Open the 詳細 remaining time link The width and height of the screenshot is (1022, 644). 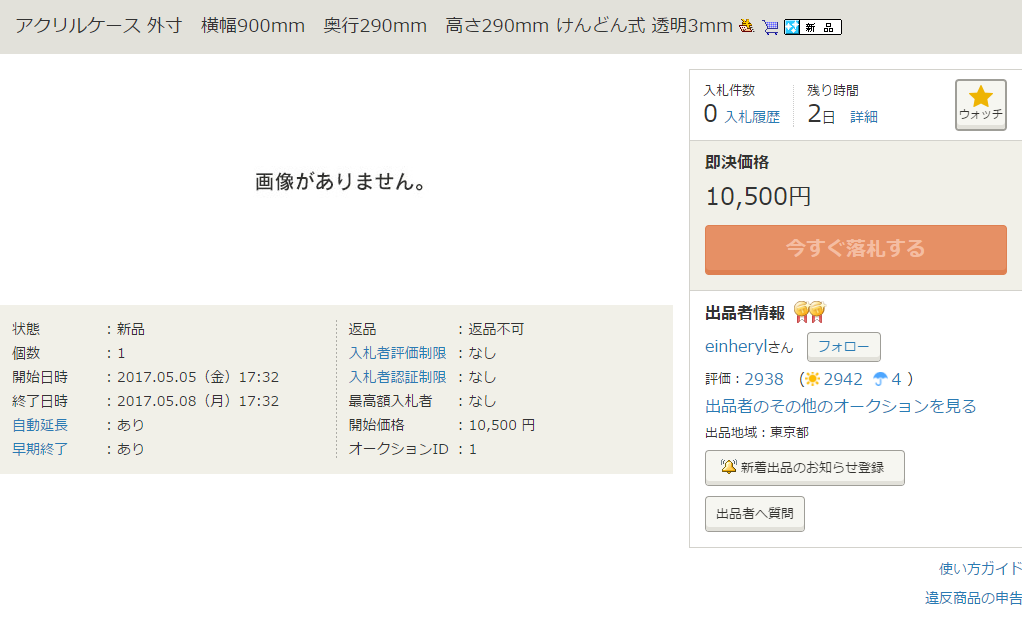pos(864,117)
